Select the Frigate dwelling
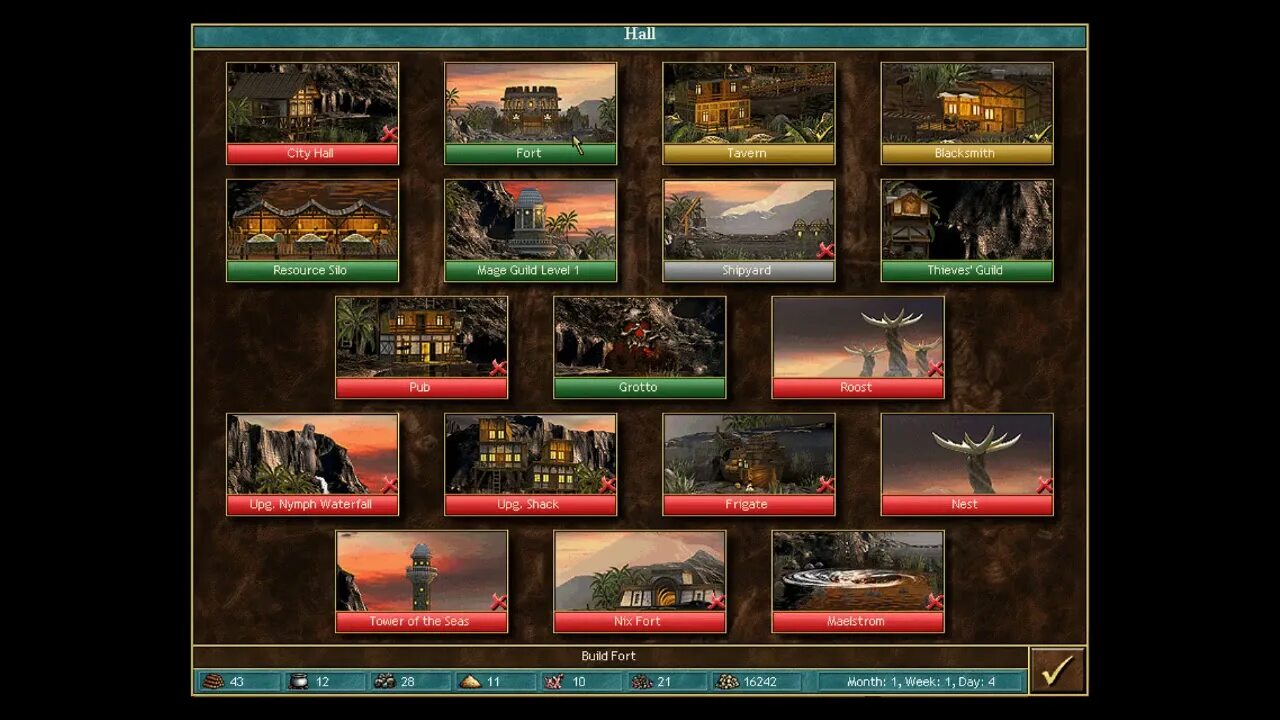The image size is (1280, 720). tap(748, 464)
